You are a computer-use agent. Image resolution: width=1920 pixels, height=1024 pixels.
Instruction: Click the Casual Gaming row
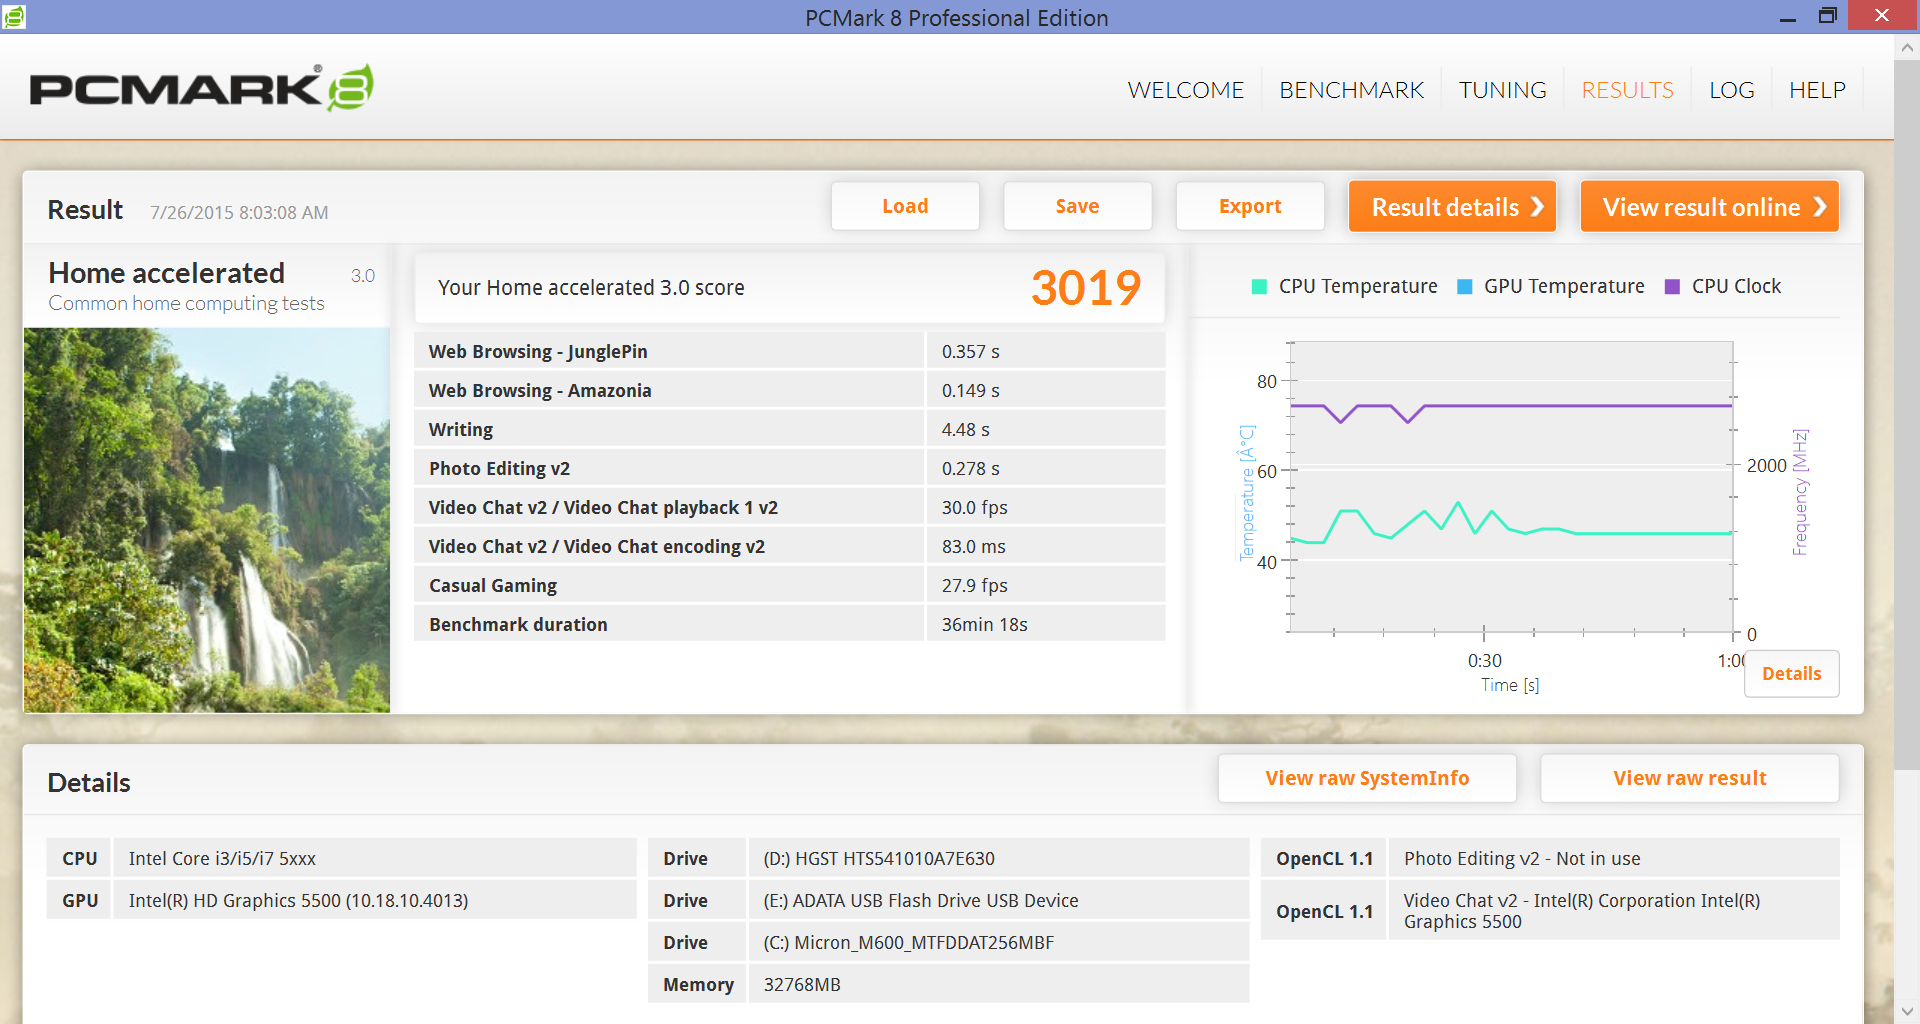click(x=790, y=585)
